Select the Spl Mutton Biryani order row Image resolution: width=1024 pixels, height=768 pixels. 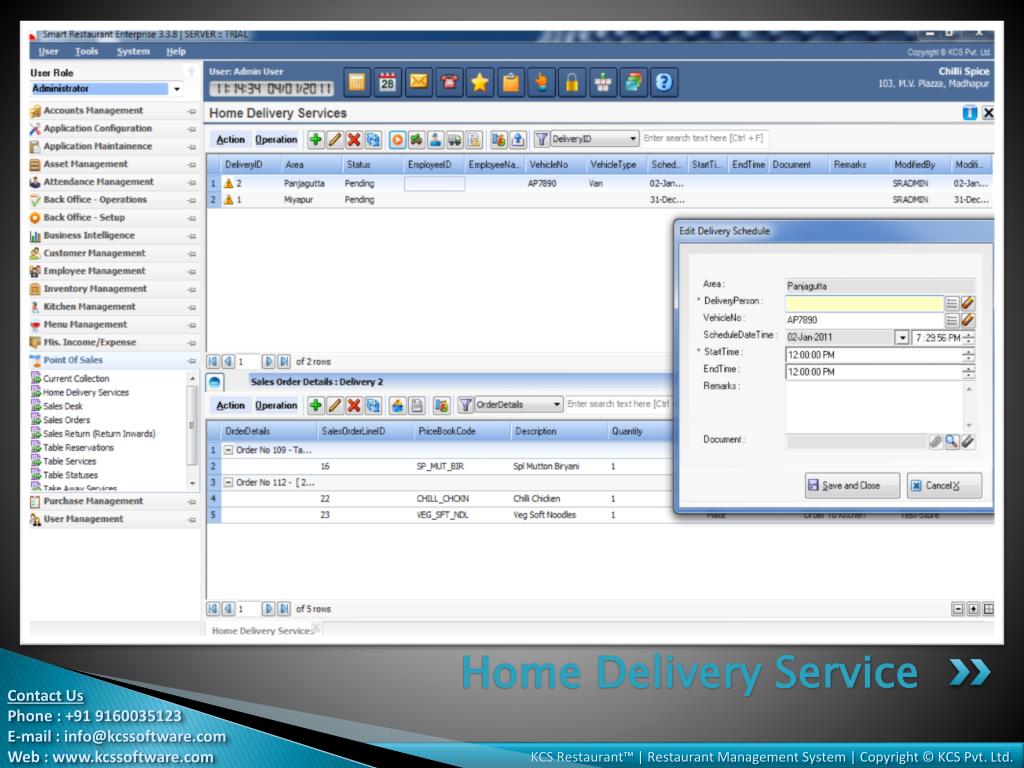[440, 466]
